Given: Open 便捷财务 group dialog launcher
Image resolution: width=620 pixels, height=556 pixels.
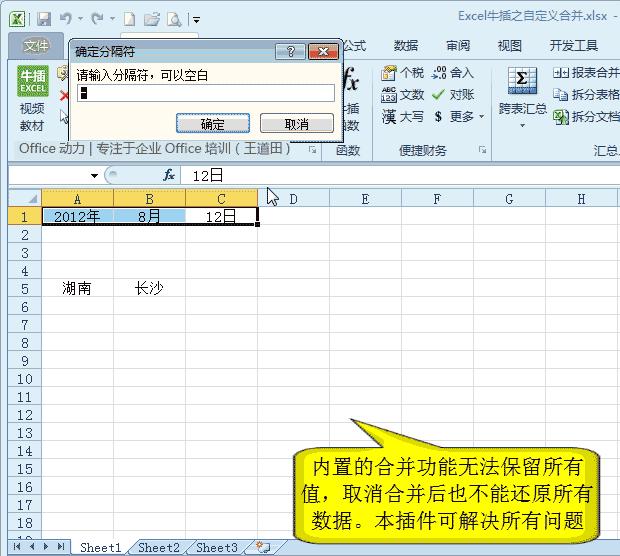Looking at the screenshot, I should coord(482,149).
